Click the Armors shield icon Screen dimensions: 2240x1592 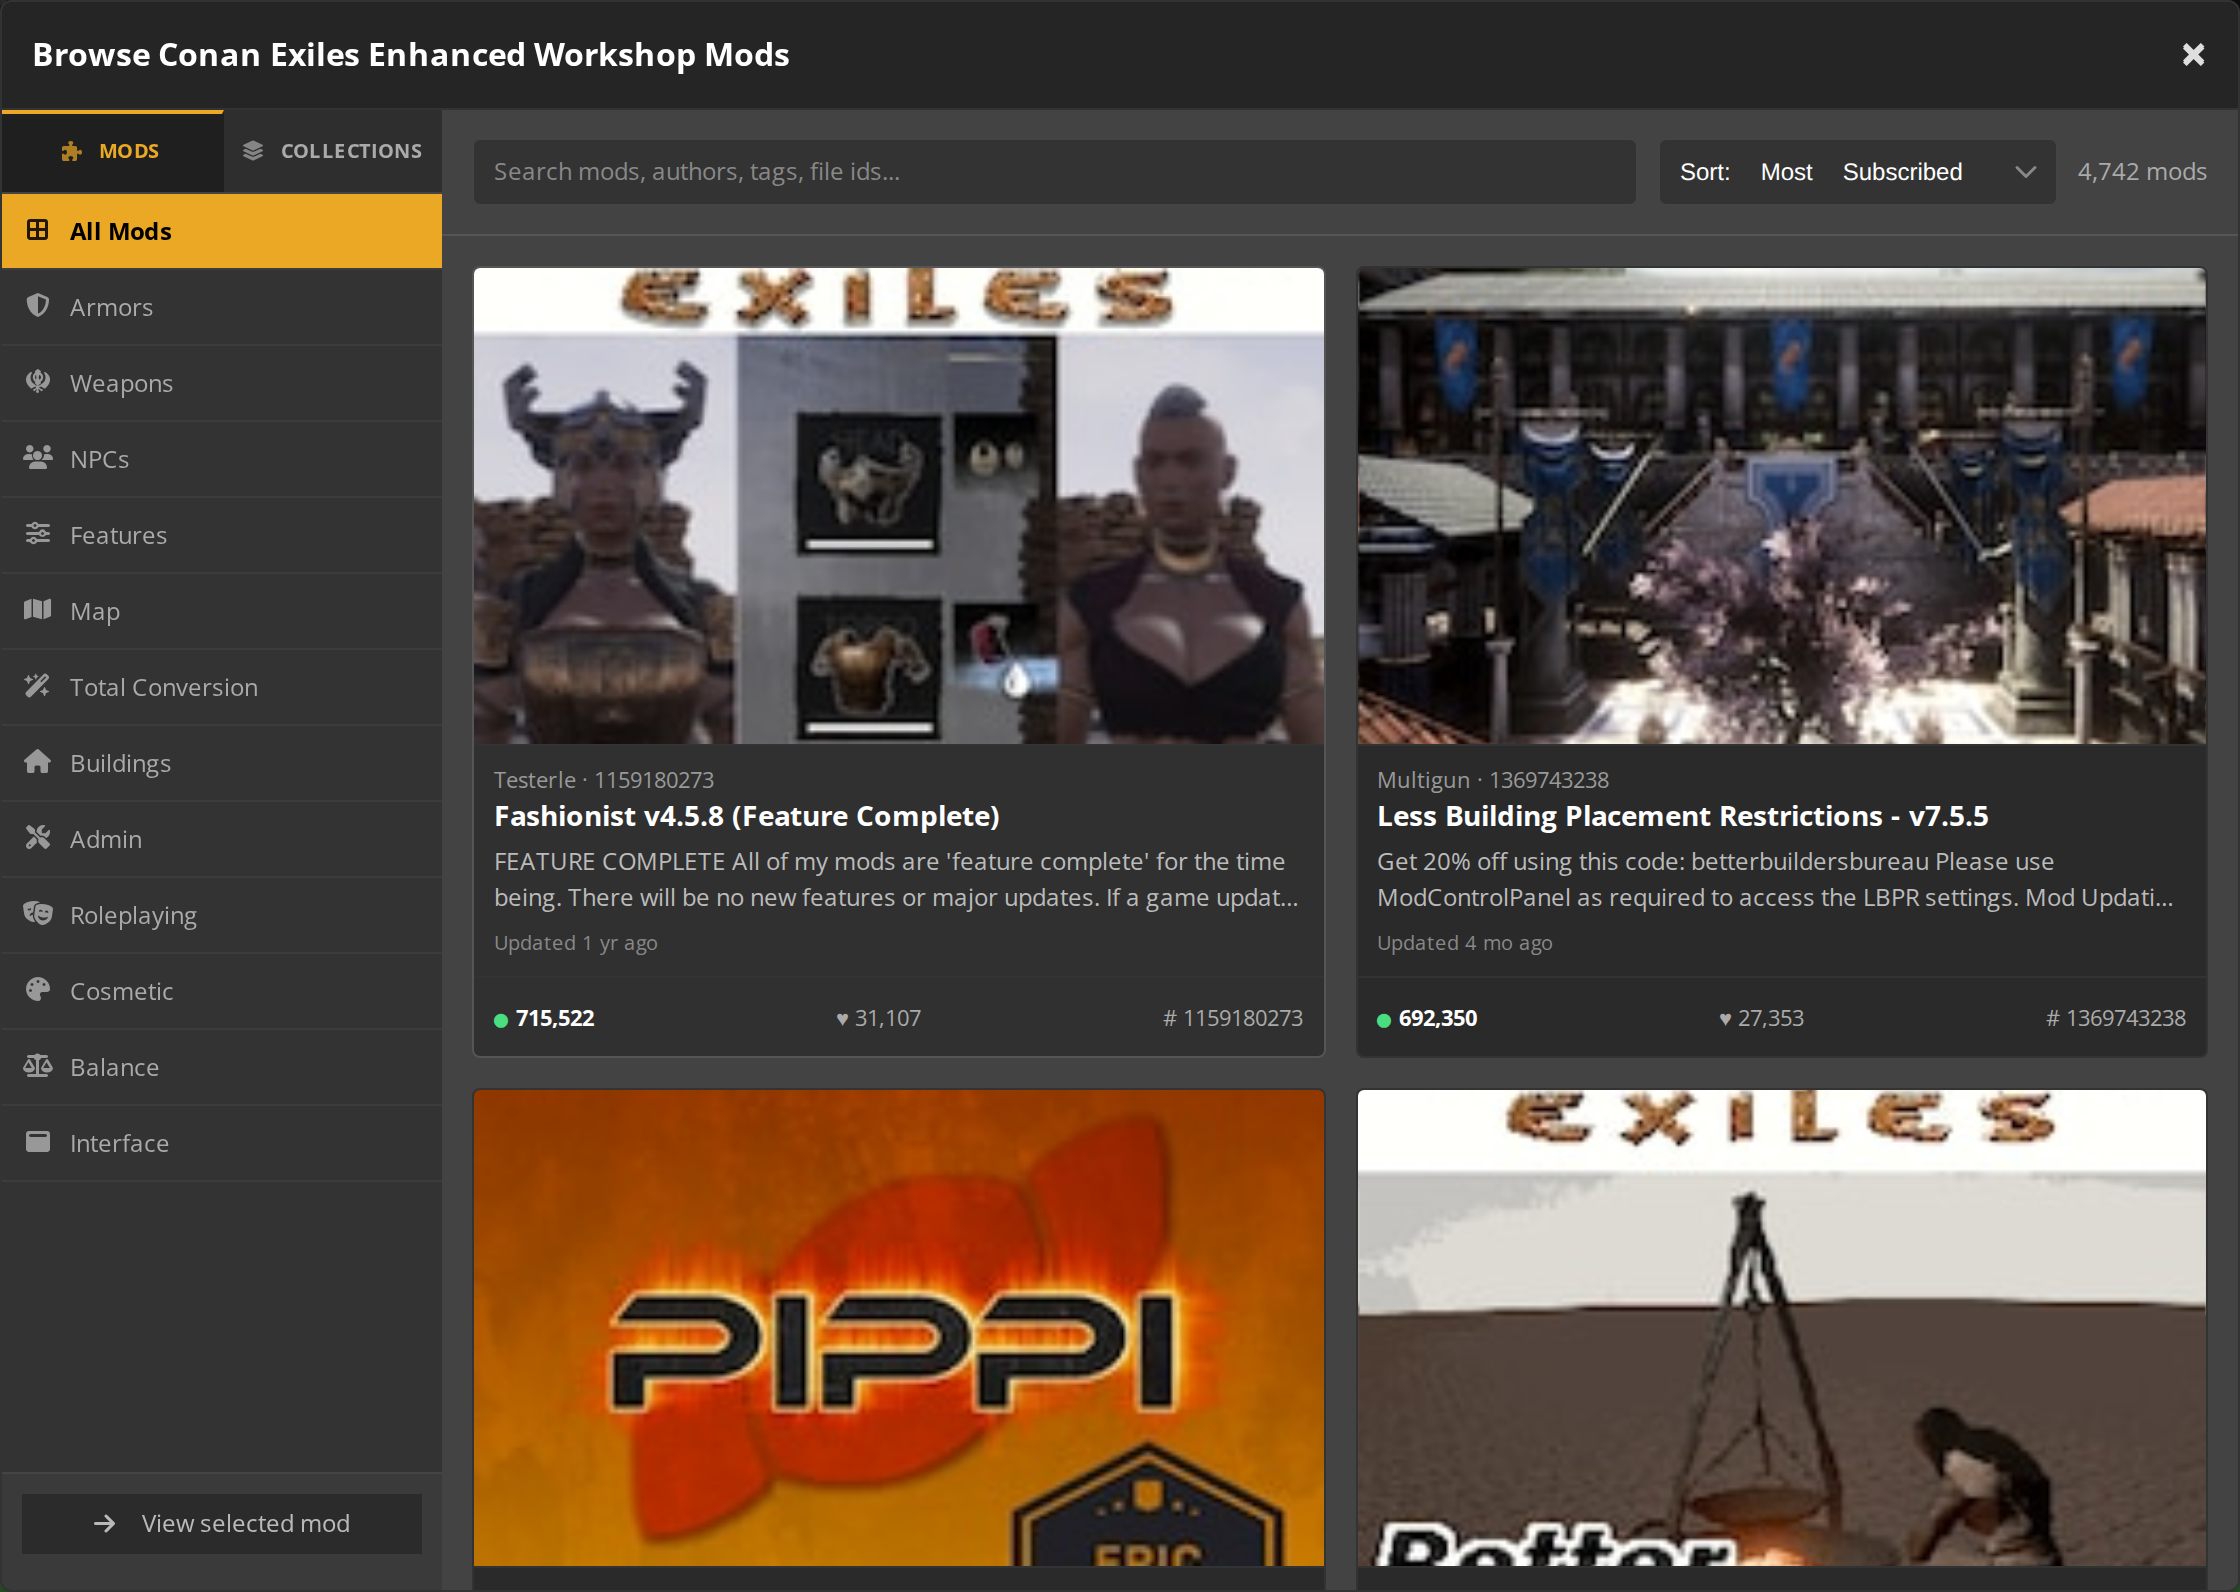pos(38,306)
